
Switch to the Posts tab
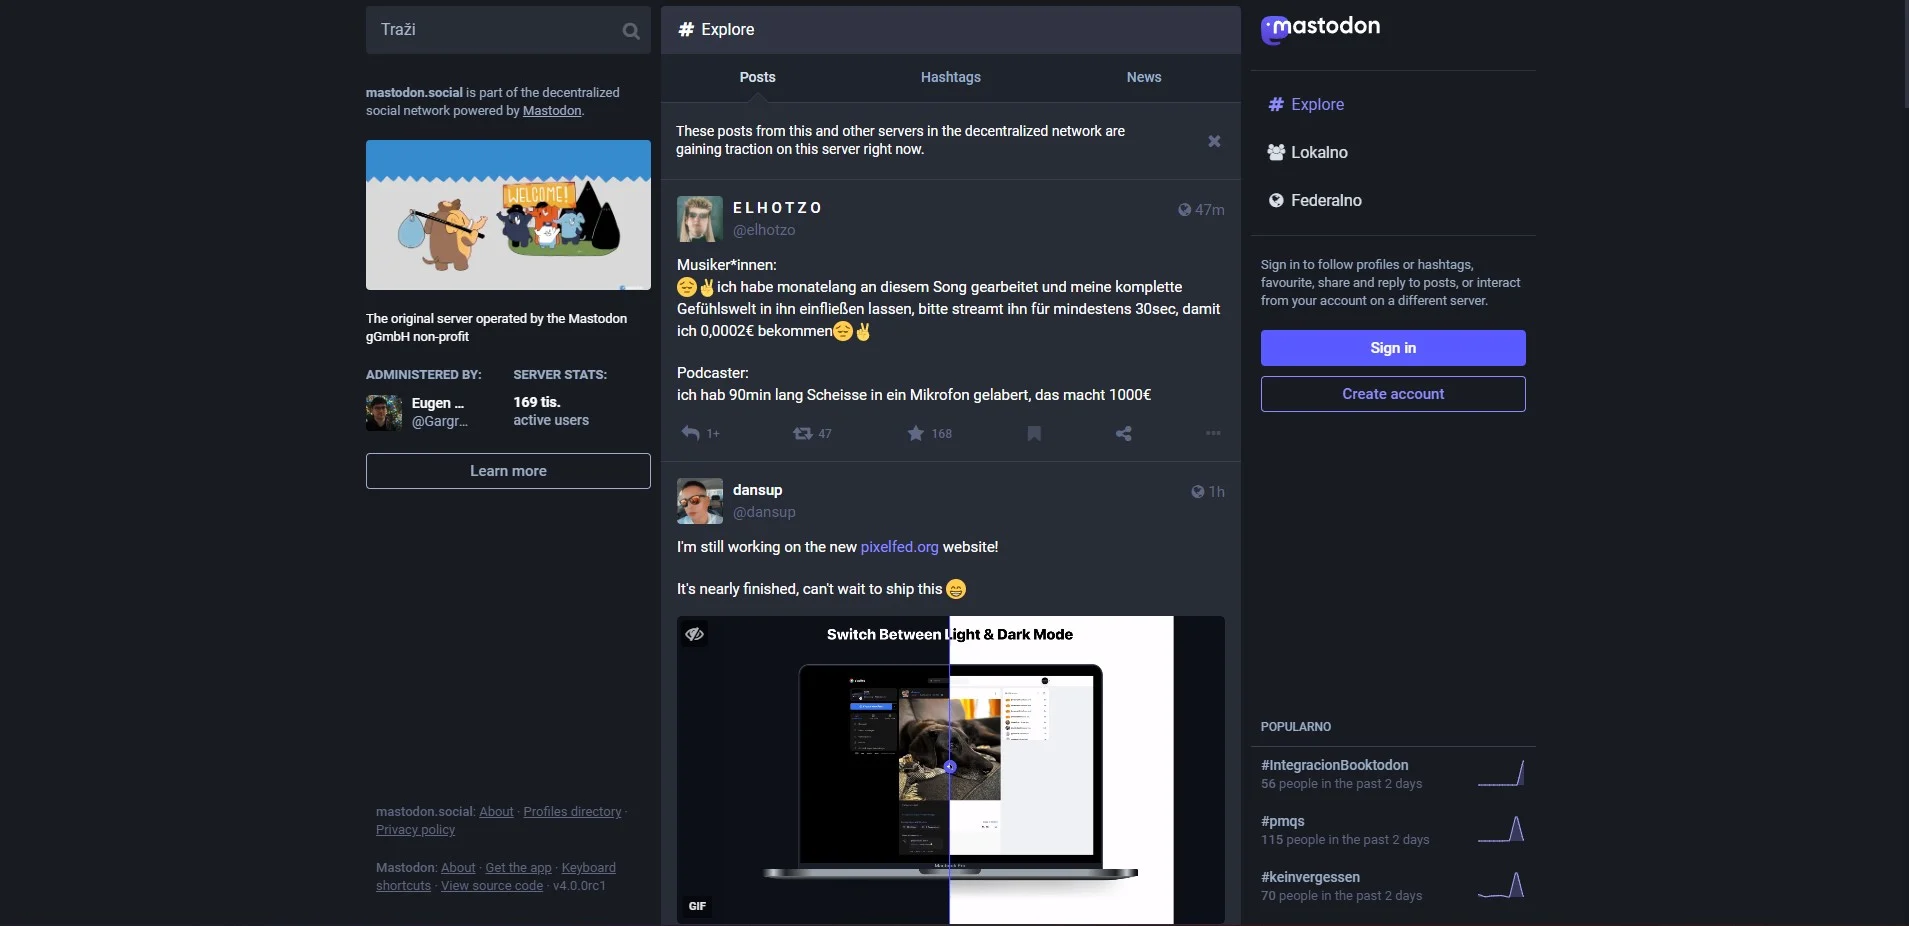pos(757,77)
